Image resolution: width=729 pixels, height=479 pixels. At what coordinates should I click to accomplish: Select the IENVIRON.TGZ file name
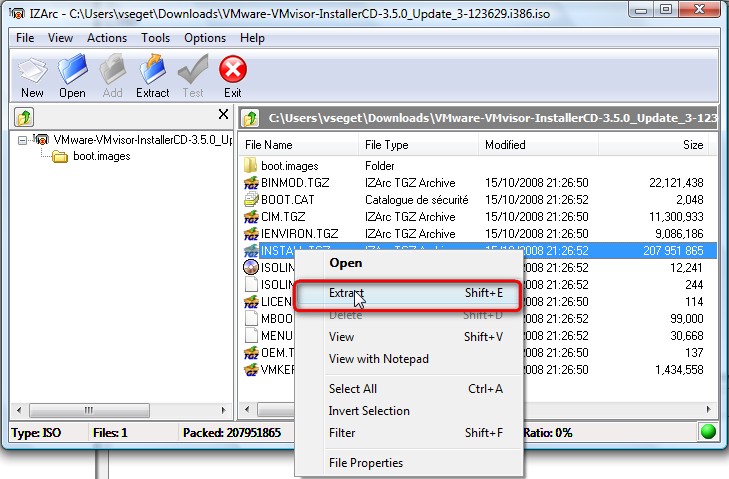click(300, 233)
